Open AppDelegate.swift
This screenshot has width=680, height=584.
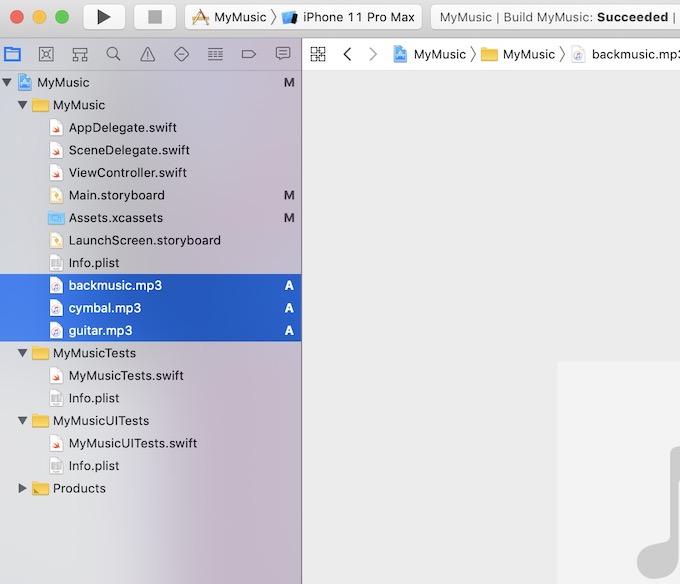point(150,127)
